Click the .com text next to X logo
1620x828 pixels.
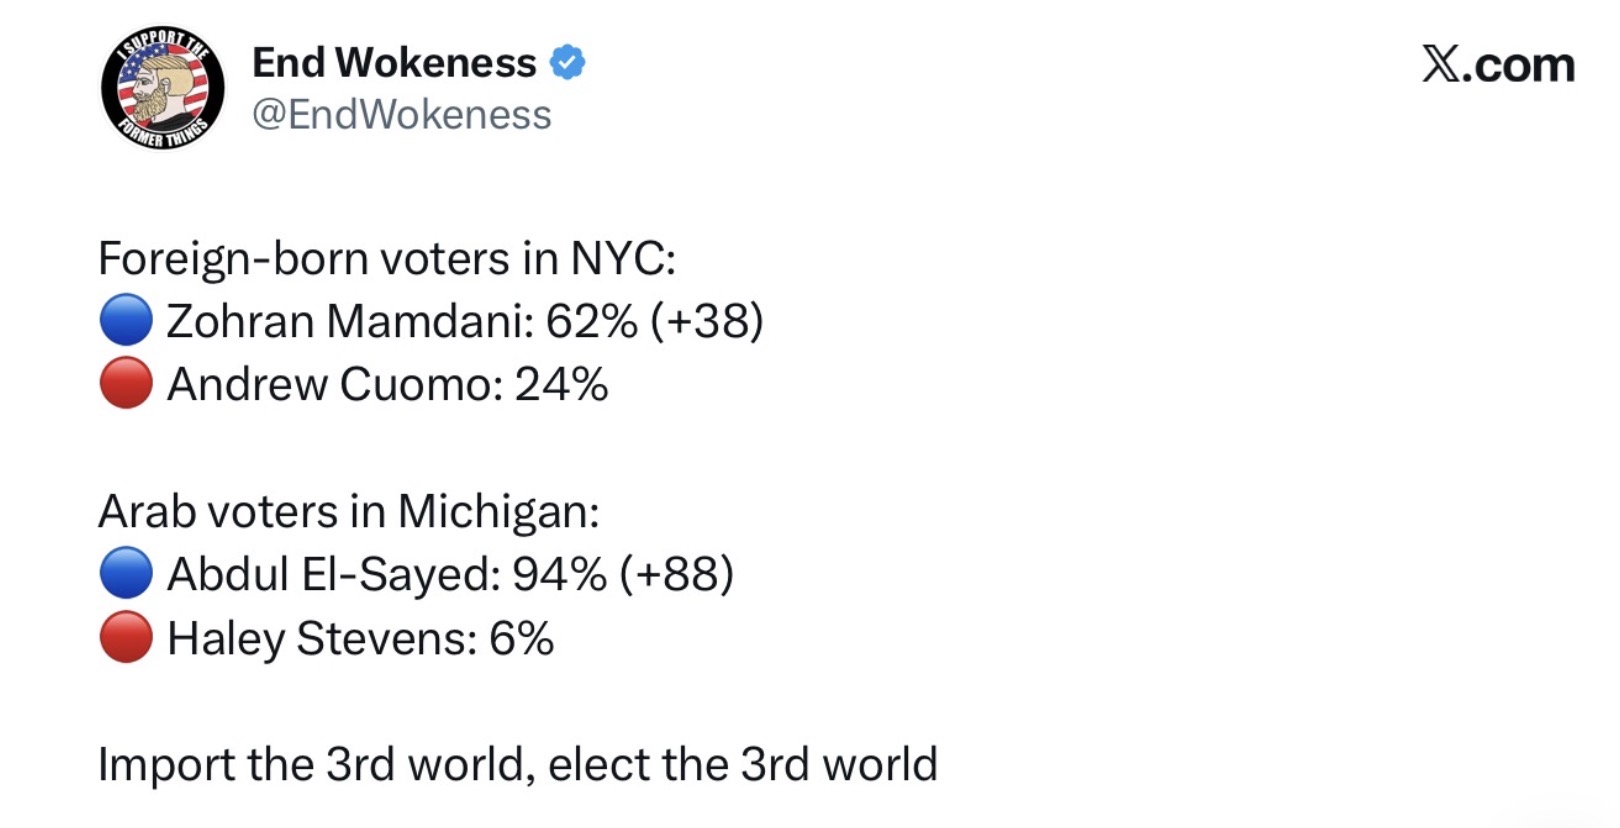tap(1519, 66)
